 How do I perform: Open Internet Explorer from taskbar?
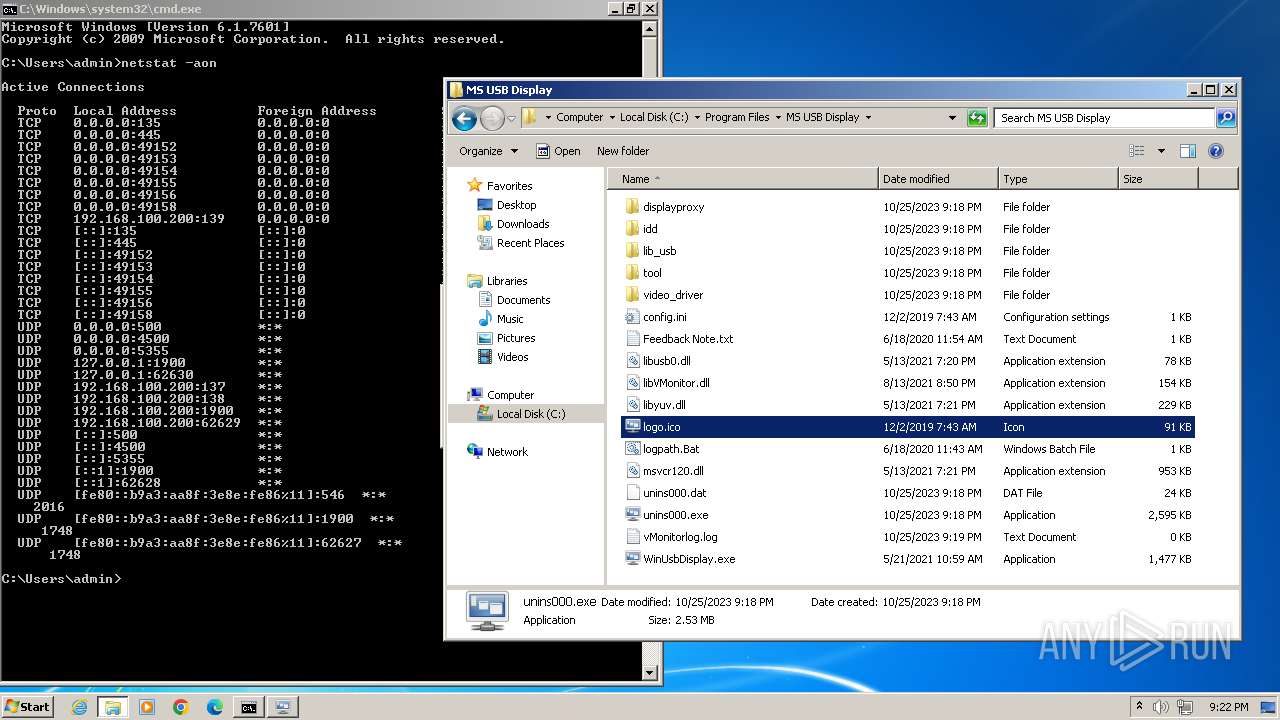80,707
